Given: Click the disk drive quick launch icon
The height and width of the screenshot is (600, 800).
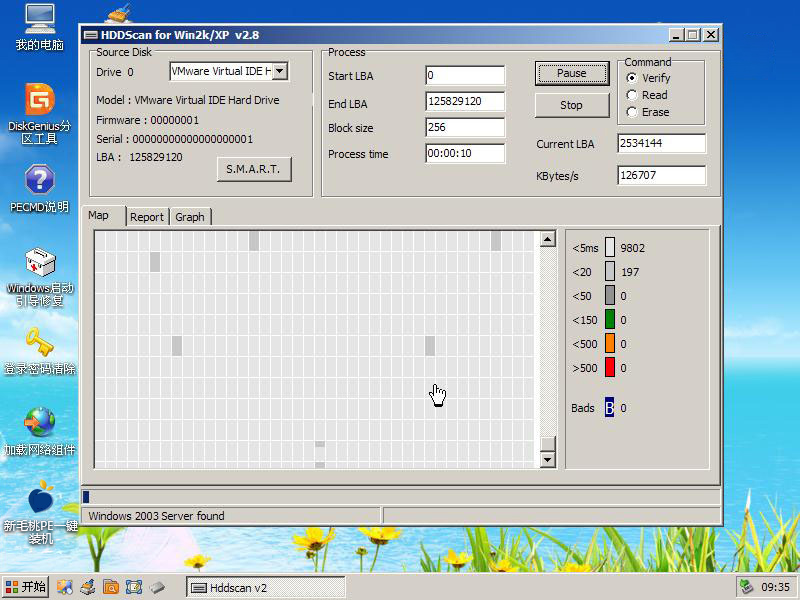Looking at the screenshot, I should click(x=157, y=587).
